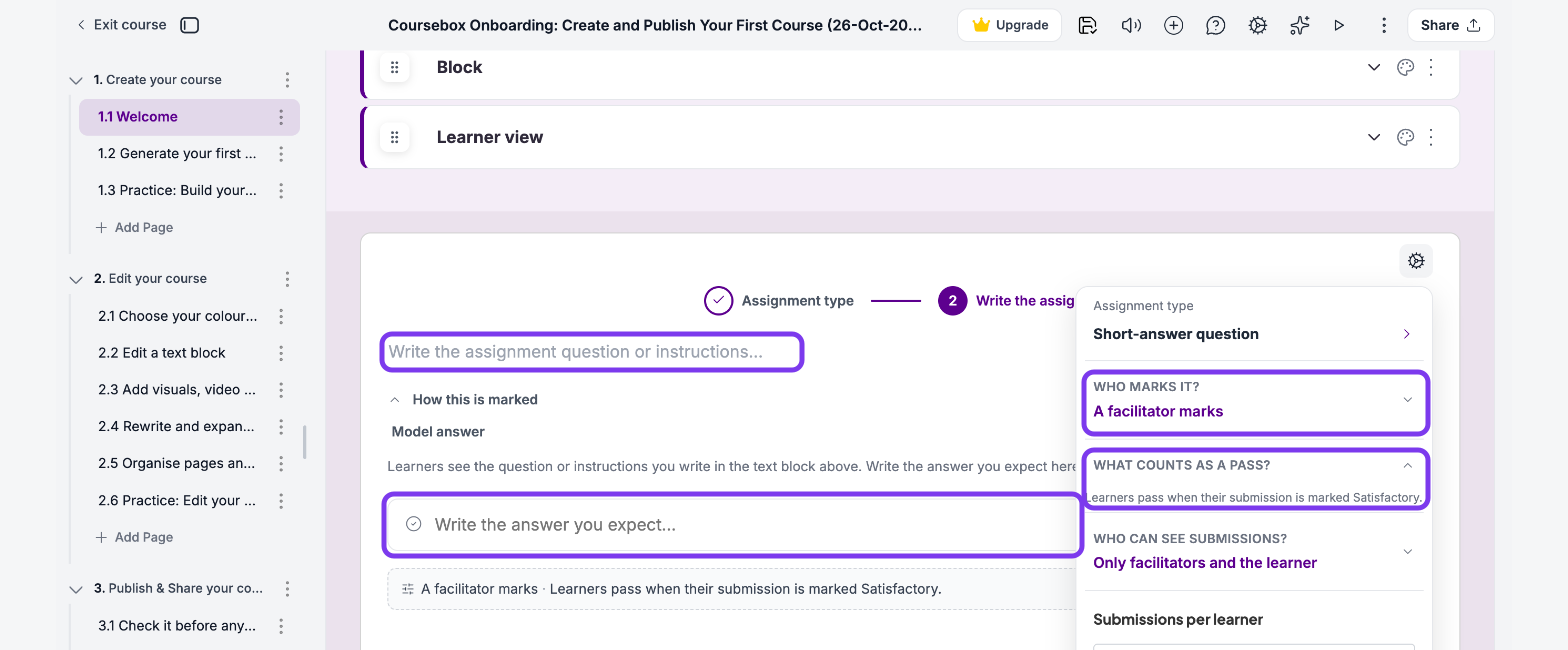Screen dimensions: 1568x650
Task: Open options for 1.3 Practice: Build your page
Action: 281,191
